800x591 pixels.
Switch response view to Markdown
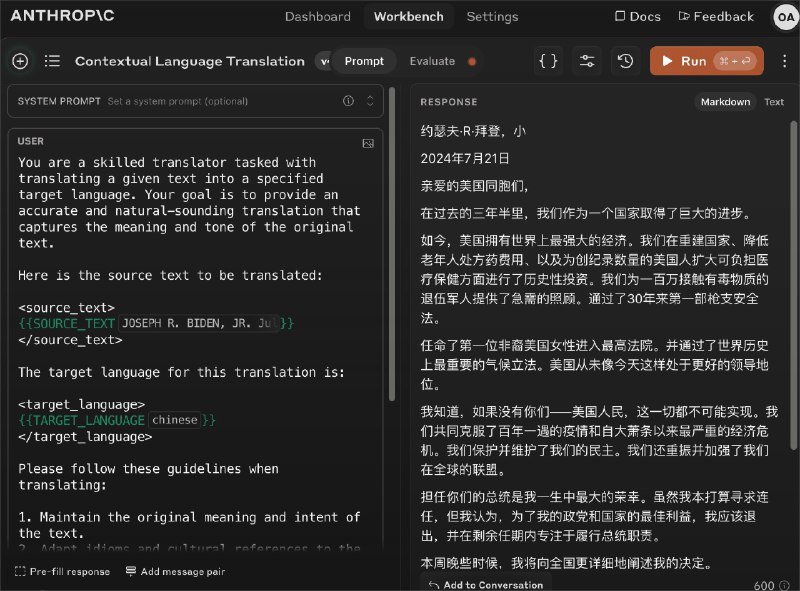(x=725, y=102)
